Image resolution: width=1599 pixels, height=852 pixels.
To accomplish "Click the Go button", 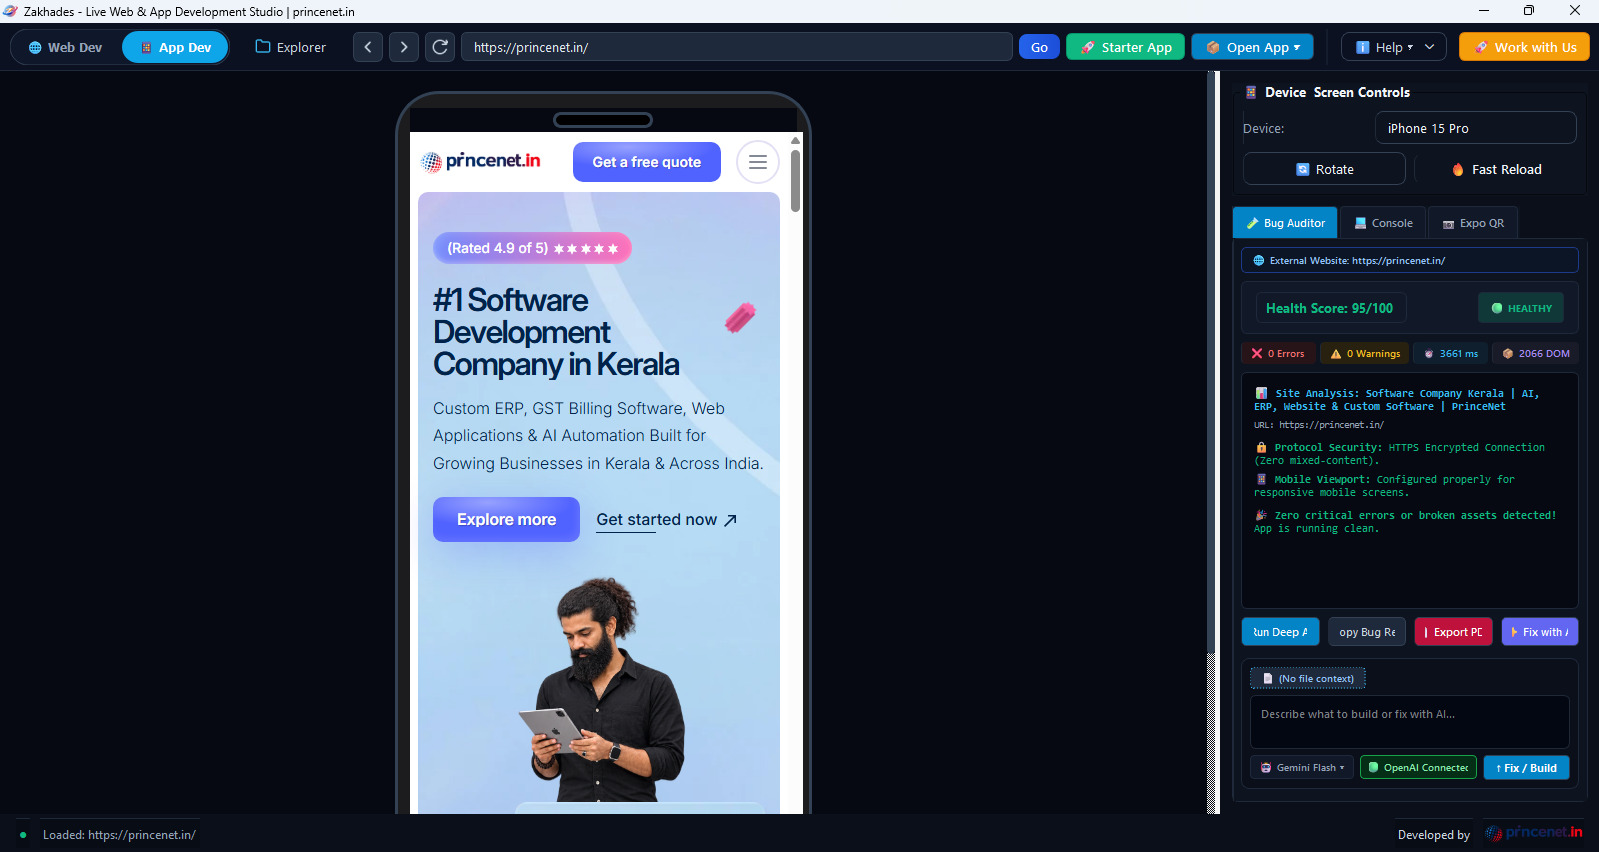I will click(x=1039, y=47).
